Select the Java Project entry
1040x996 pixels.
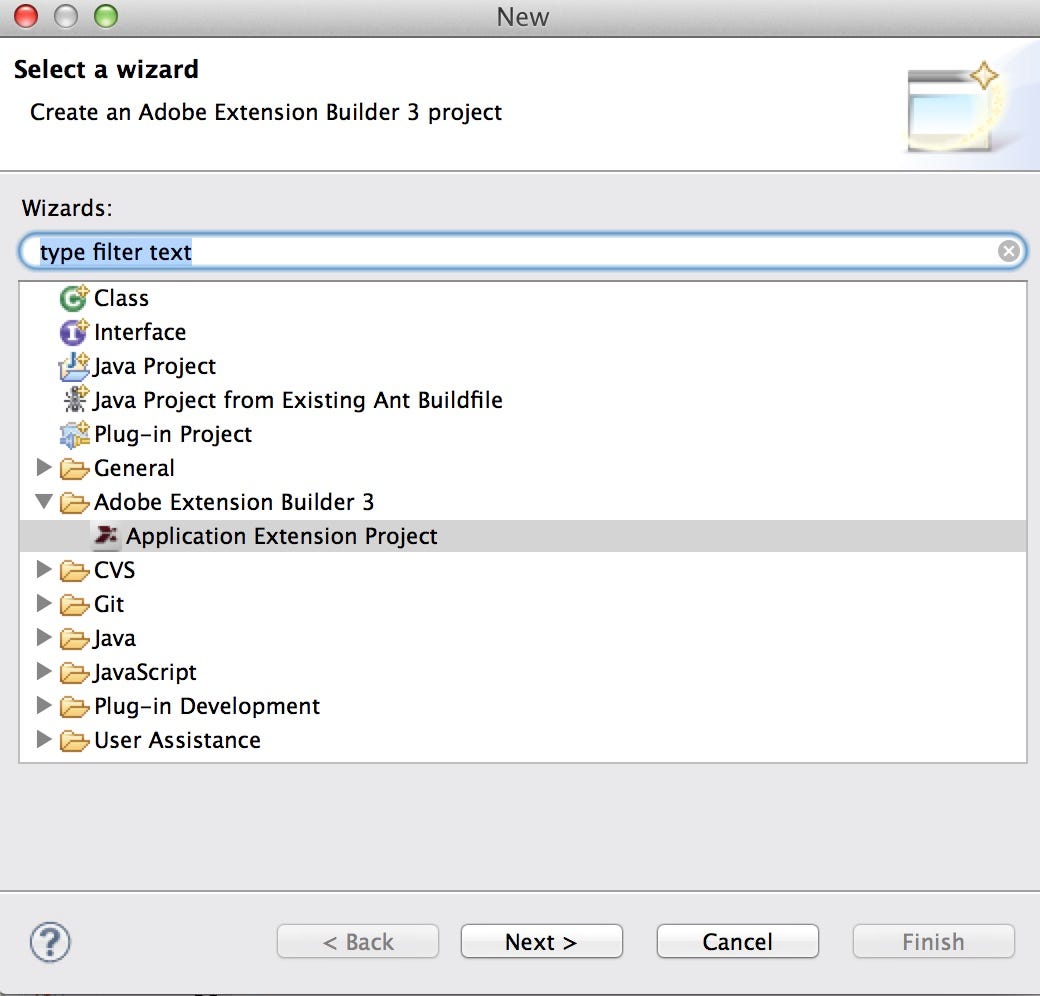click(155, 367)
